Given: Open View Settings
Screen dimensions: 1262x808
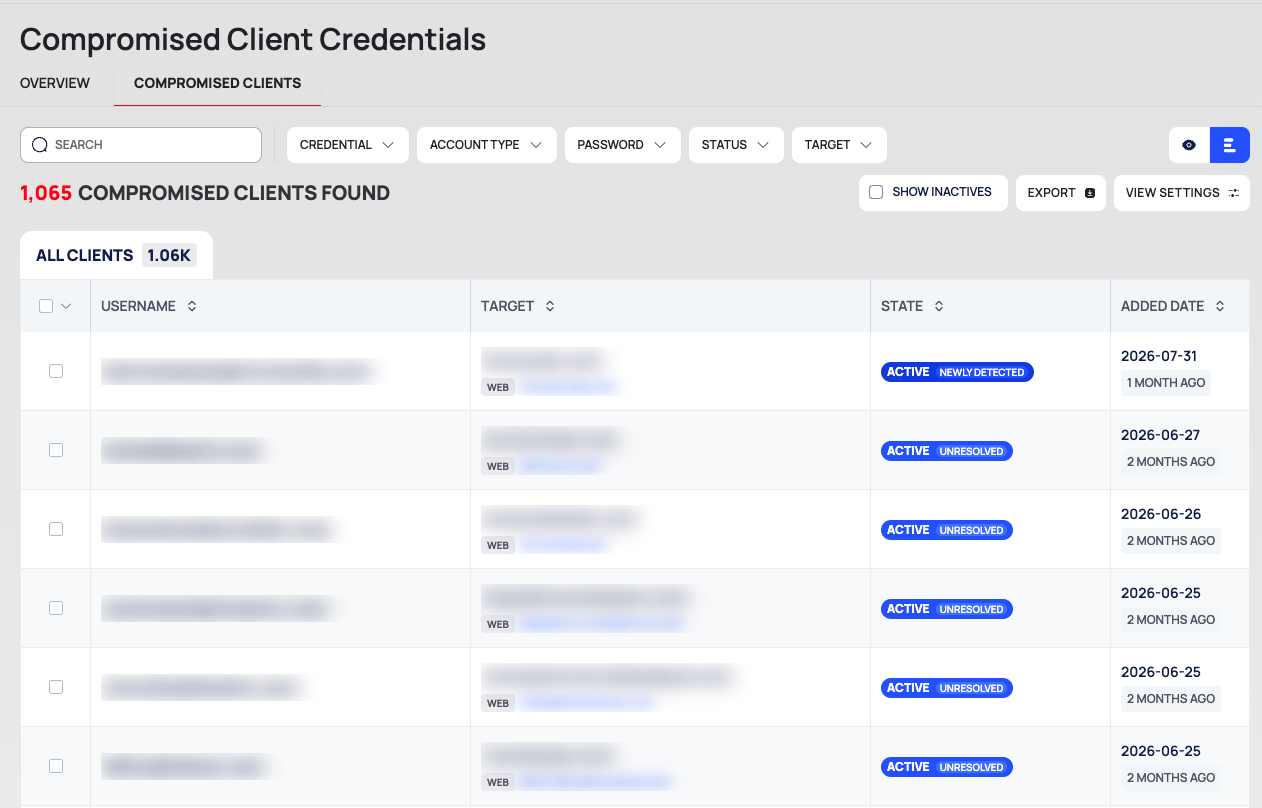Looking at the screenshot, I should tap(1182, 193).
